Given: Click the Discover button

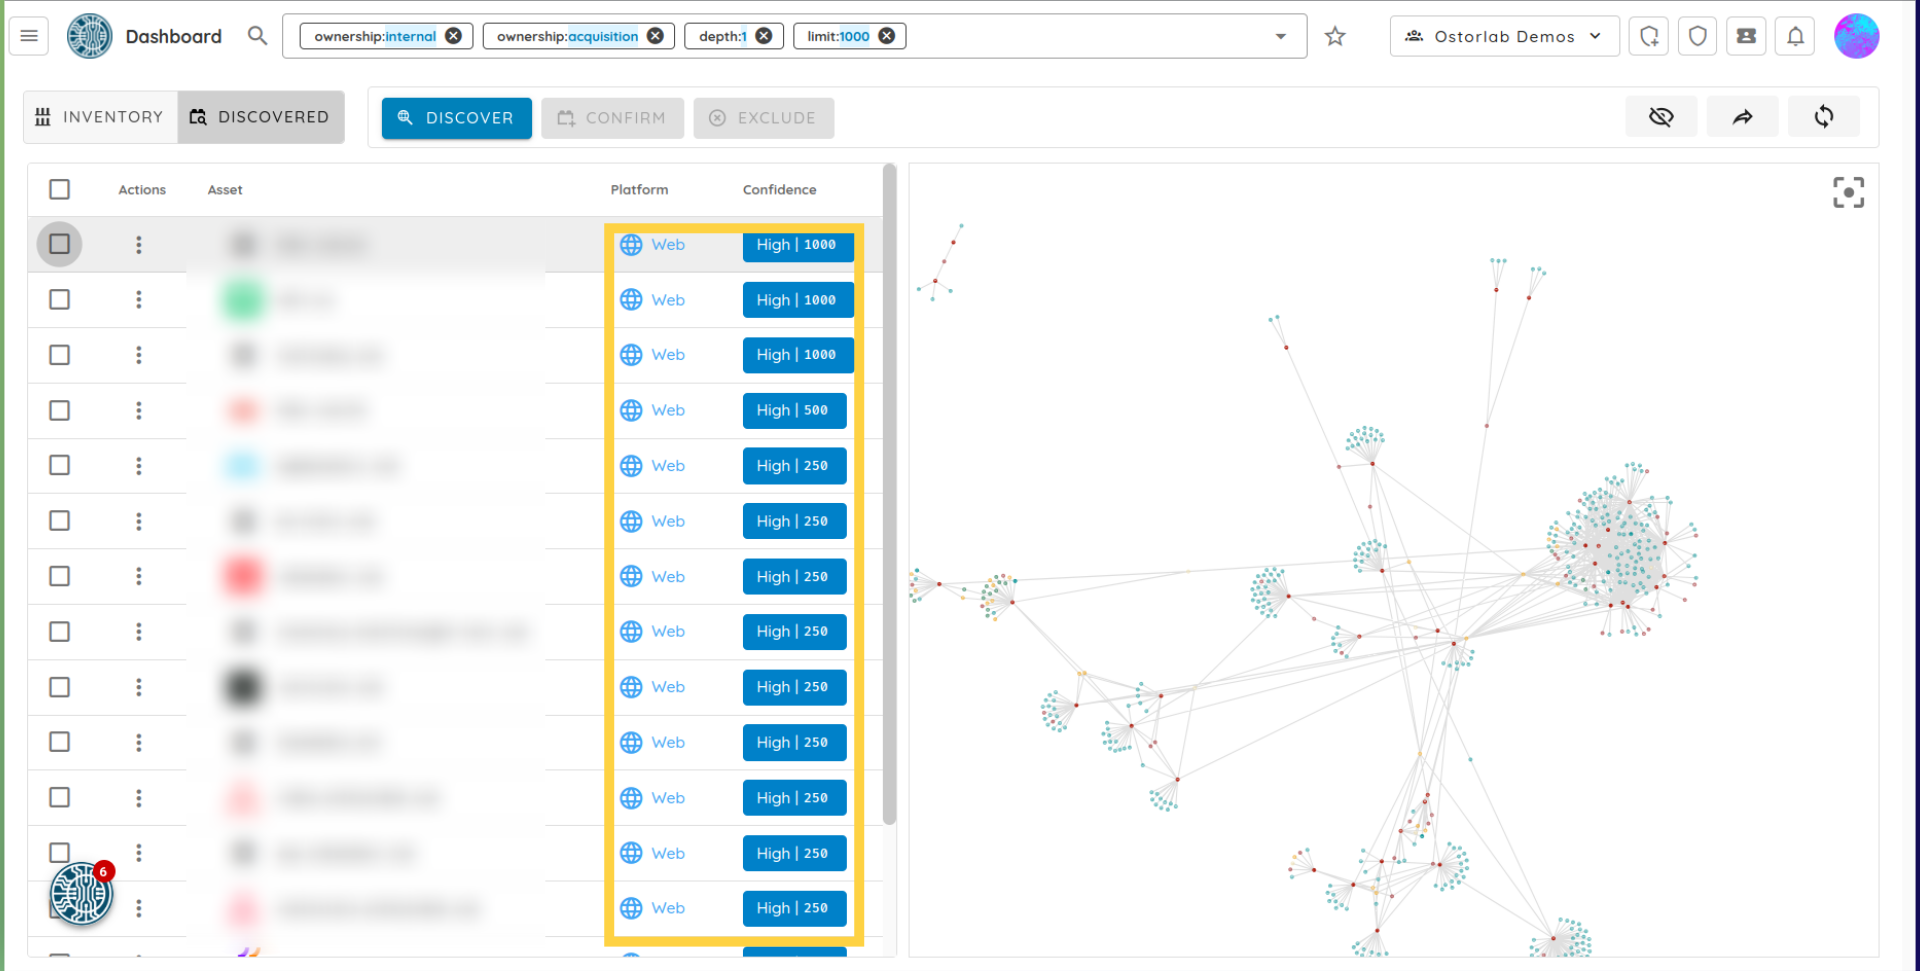Looking at the screenshot, I should pyautogui.click(x=456, y=118).
